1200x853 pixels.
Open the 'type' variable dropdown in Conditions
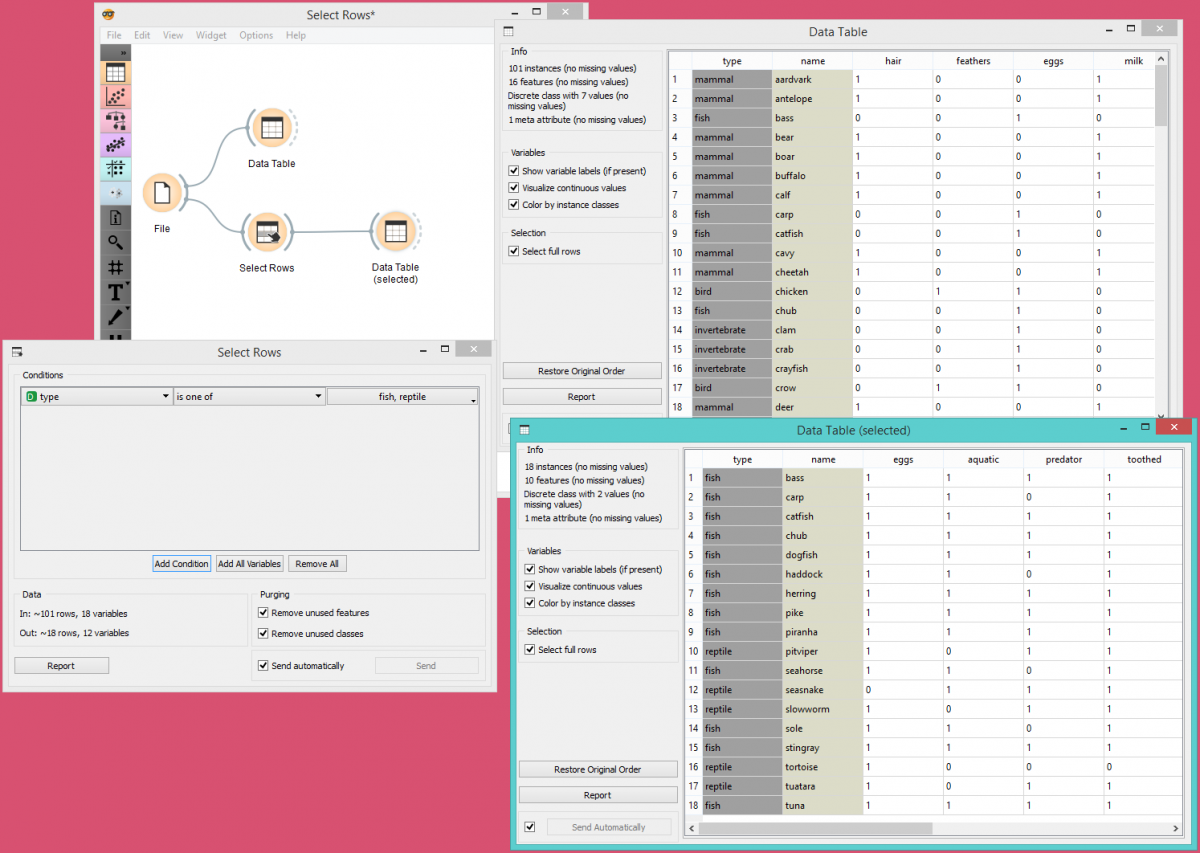(x=97, y=397)
